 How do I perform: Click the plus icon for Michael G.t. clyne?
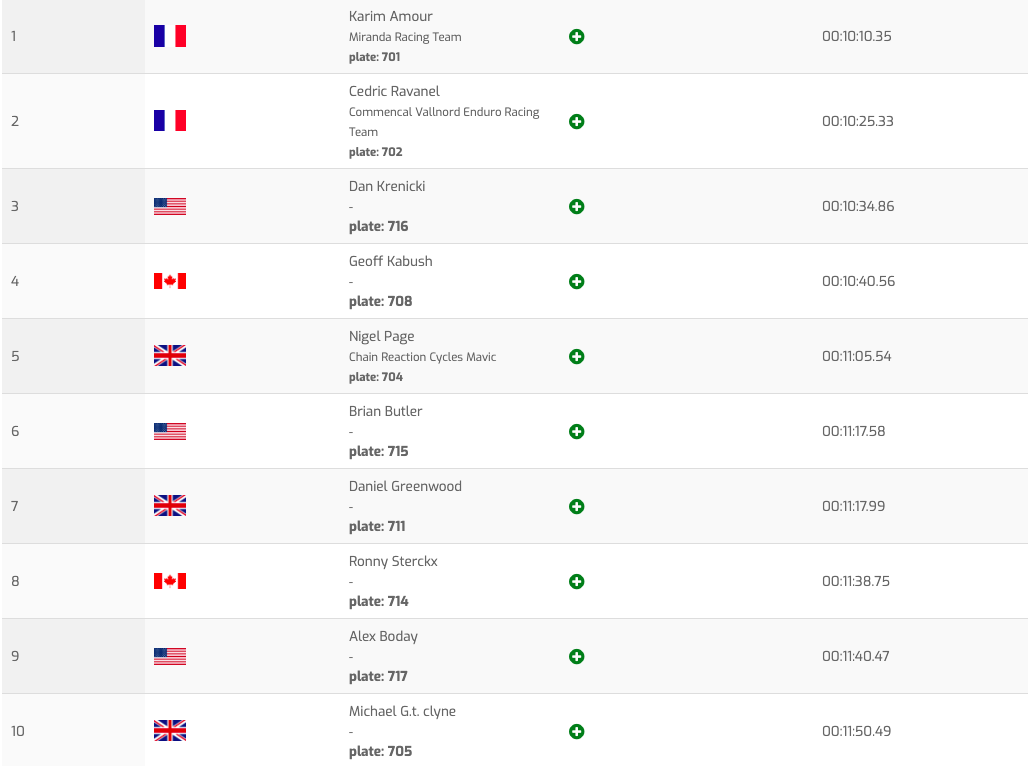(576, 732)
